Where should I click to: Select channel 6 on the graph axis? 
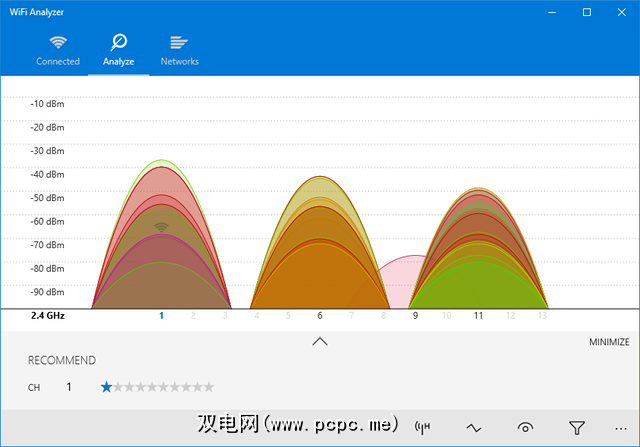(x=320, y=316)
